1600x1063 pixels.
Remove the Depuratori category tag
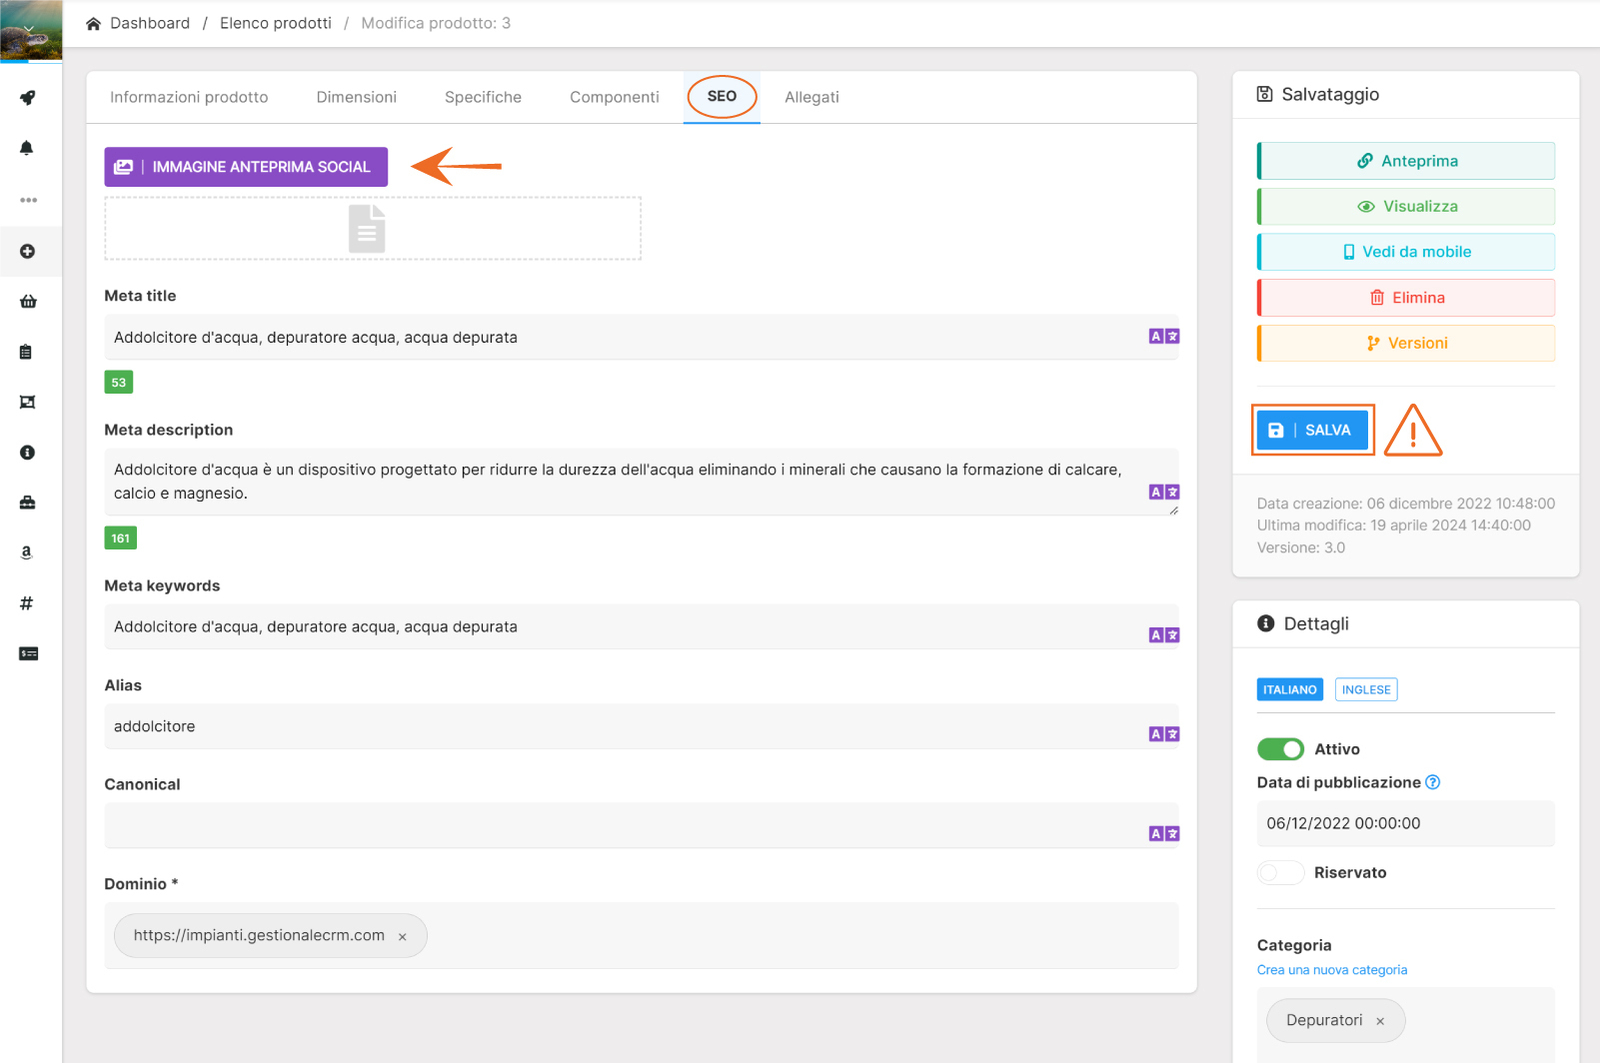[x=1380, y=1021]
